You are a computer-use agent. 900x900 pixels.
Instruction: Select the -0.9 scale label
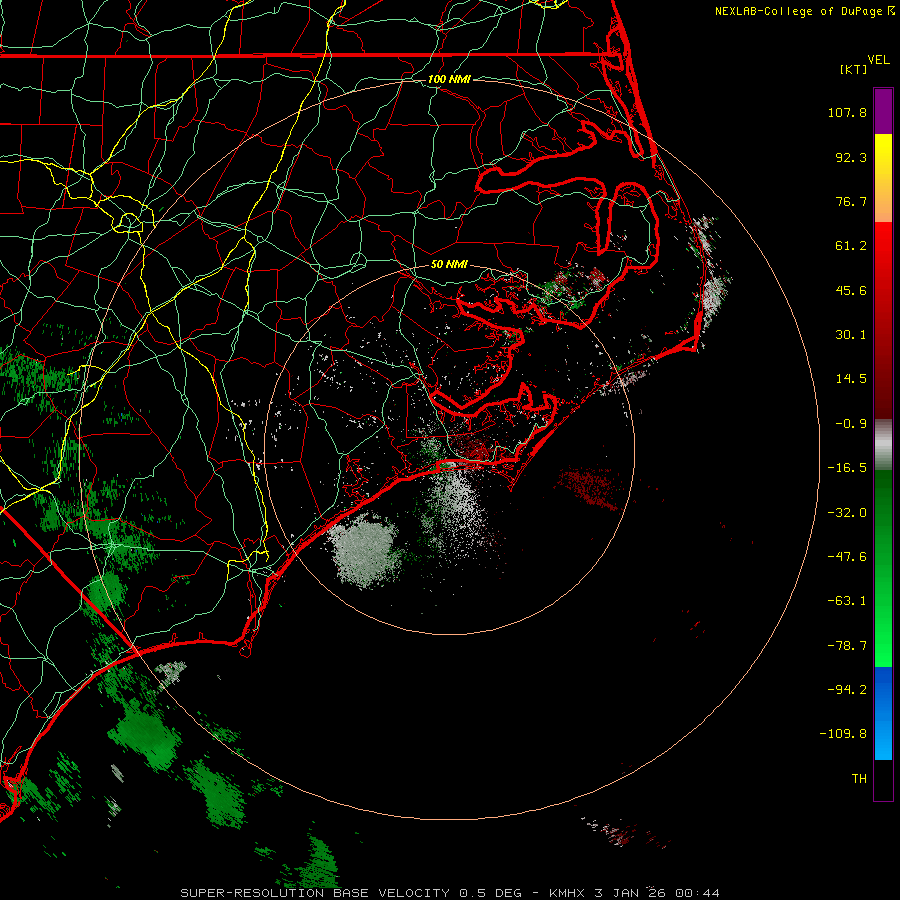(851, 424)
